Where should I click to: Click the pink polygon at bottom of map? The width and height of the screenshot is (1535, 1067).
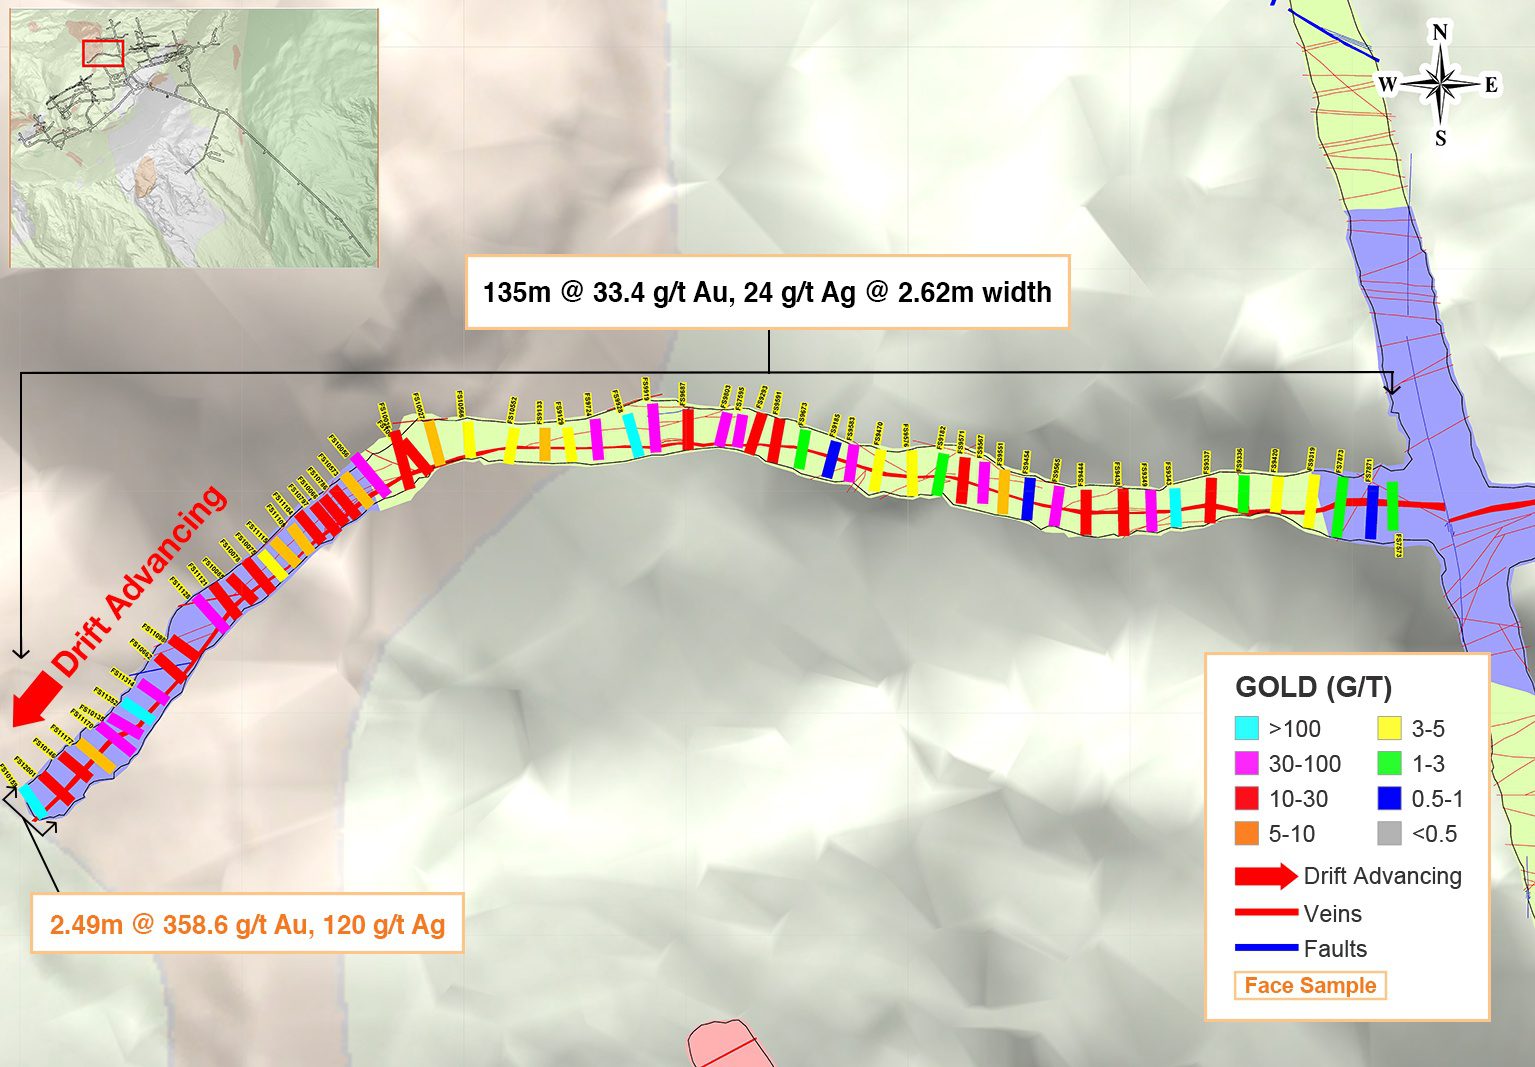pyautogui.click(x=725, y=1044)
